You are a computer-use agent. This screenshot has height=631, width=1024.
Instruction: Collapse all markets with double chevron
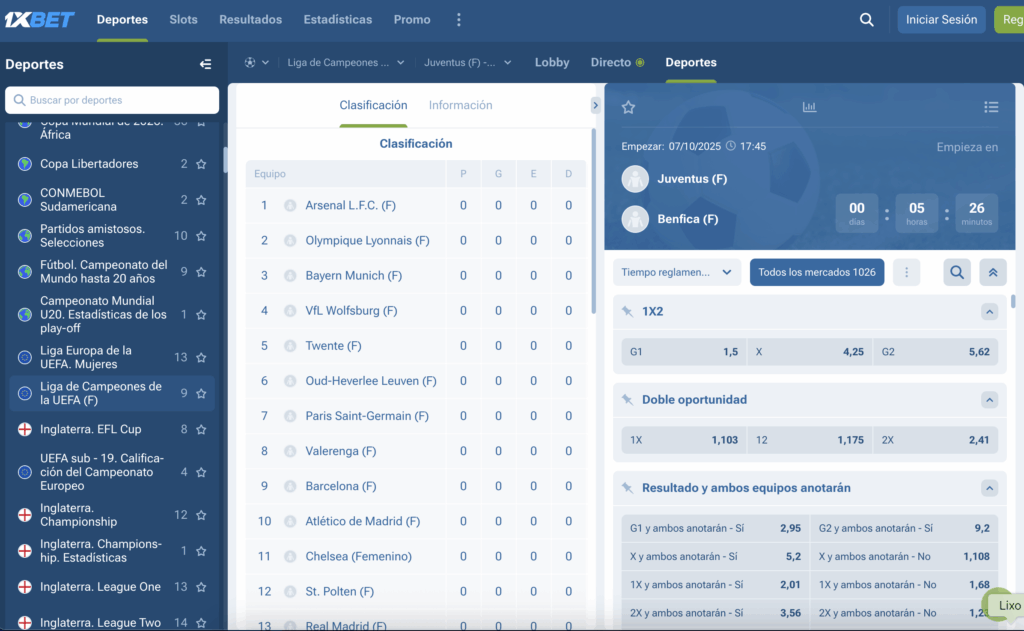click(992, 272)
